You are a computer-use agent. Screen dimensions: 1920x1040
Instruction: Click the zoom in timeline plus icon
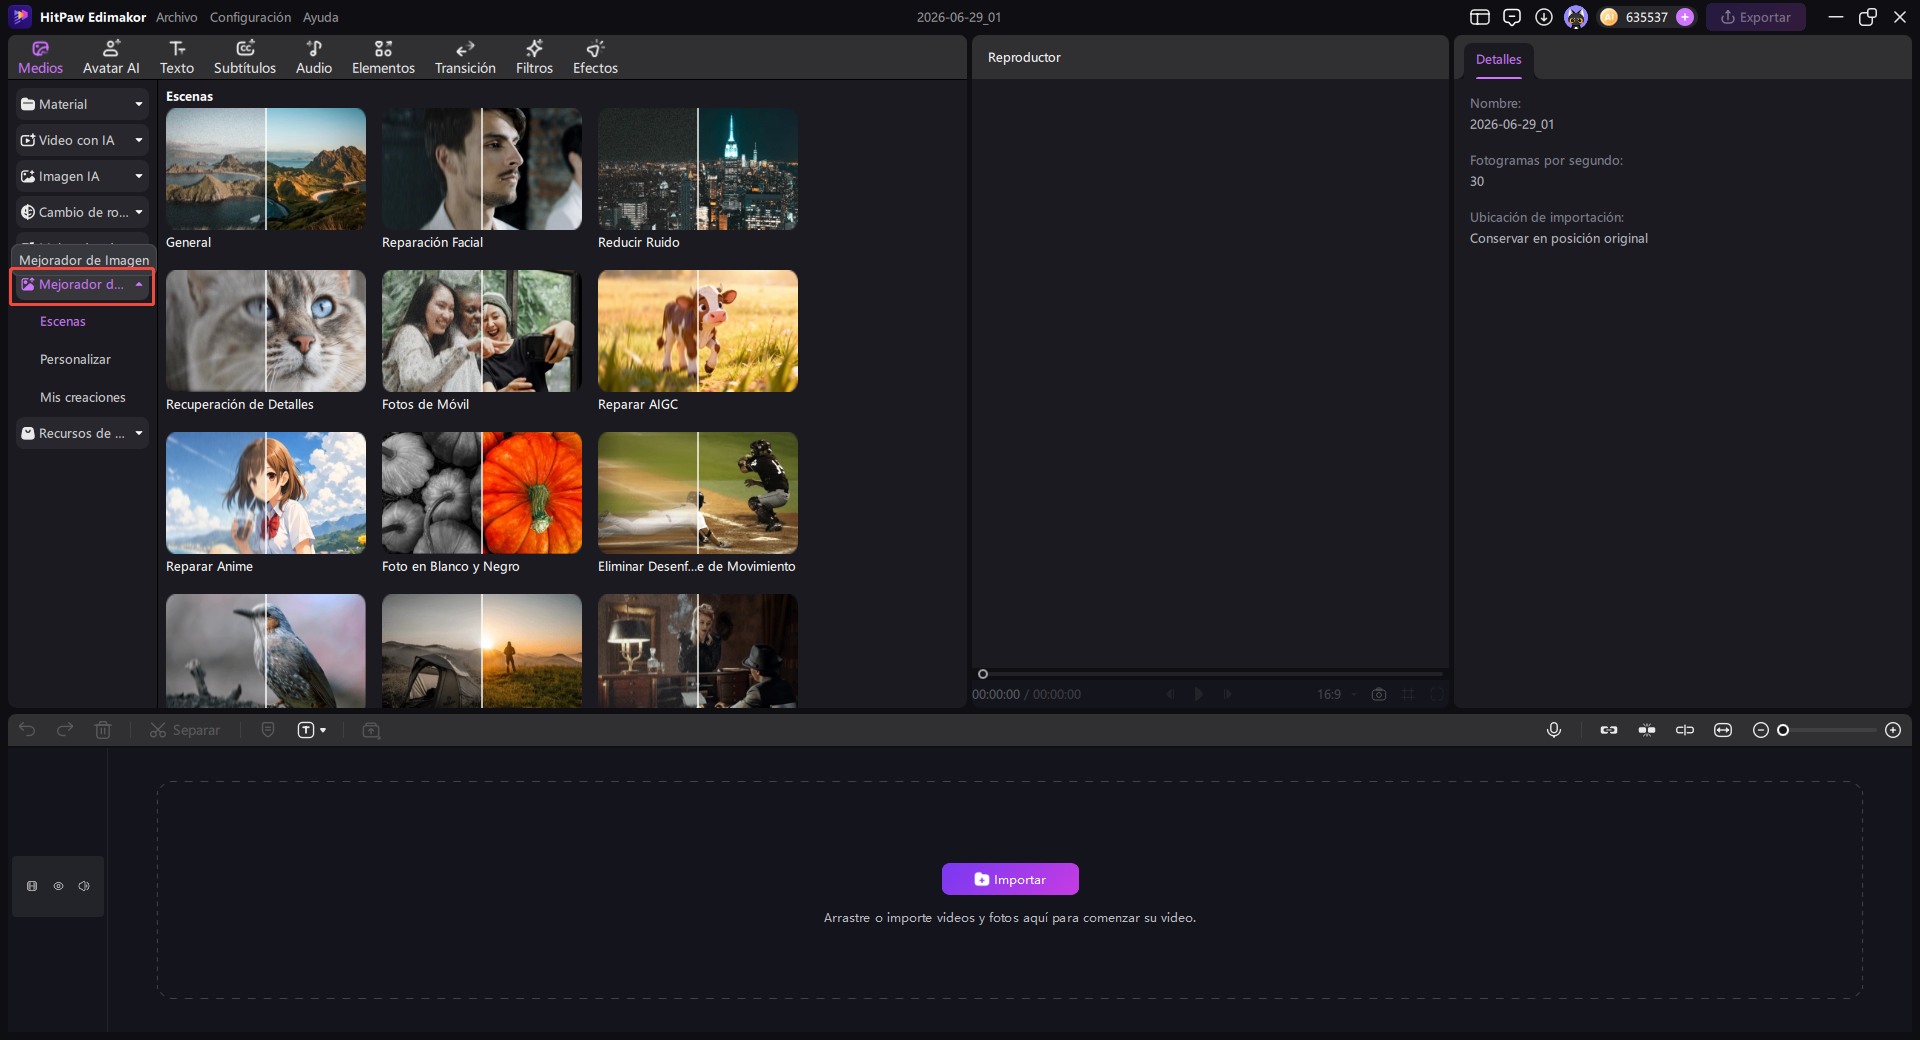(1893, 730)
